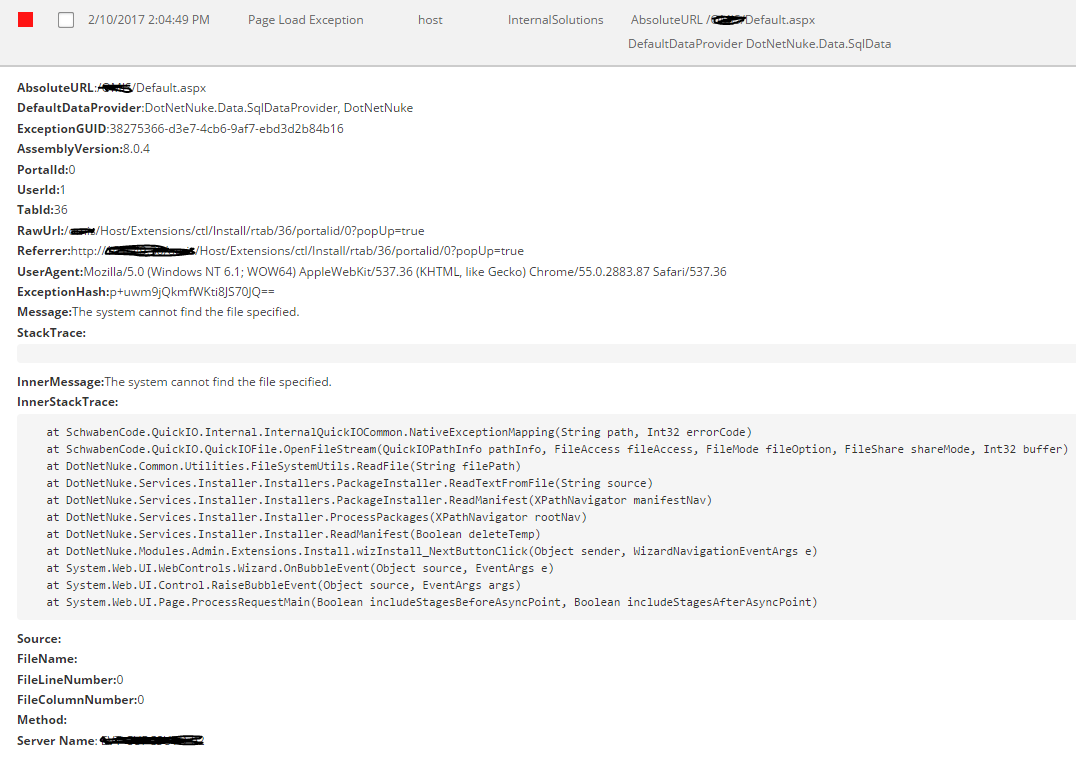Select the 'Page Load Exception' log type text
The height and width of the screenshot is (763, 1076).
pos(305,20)
